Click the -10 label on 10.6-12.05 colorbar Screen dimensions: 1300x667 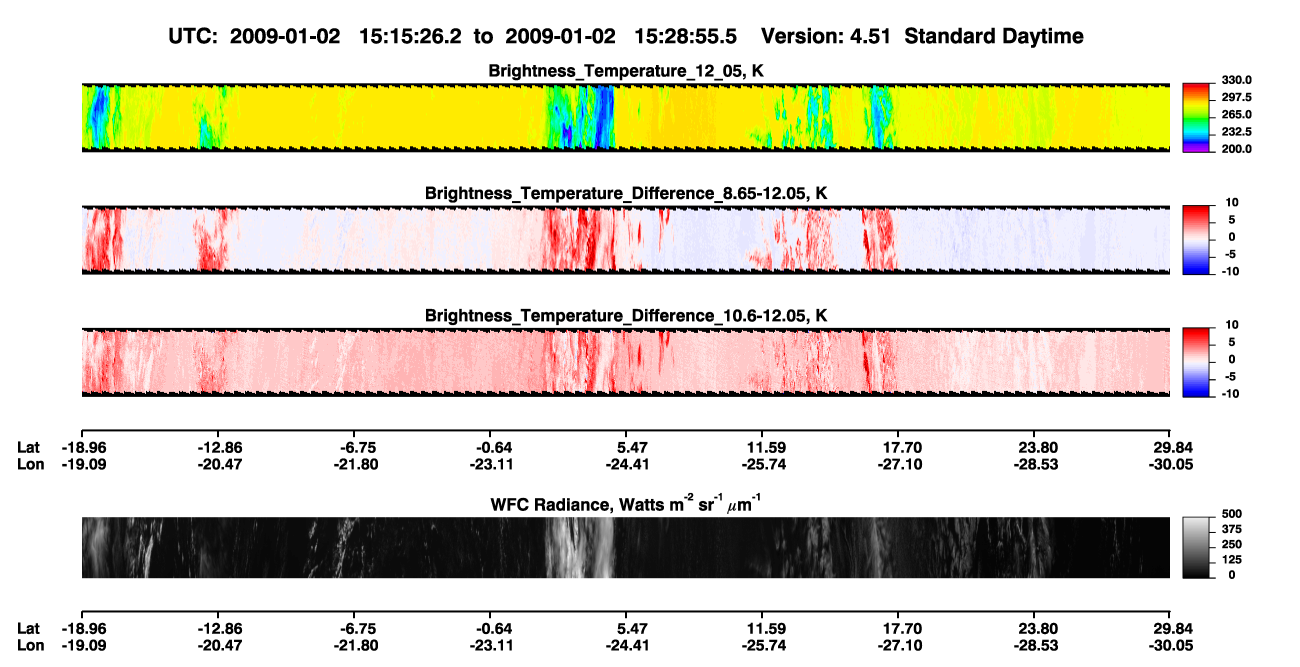point(1231,393)
